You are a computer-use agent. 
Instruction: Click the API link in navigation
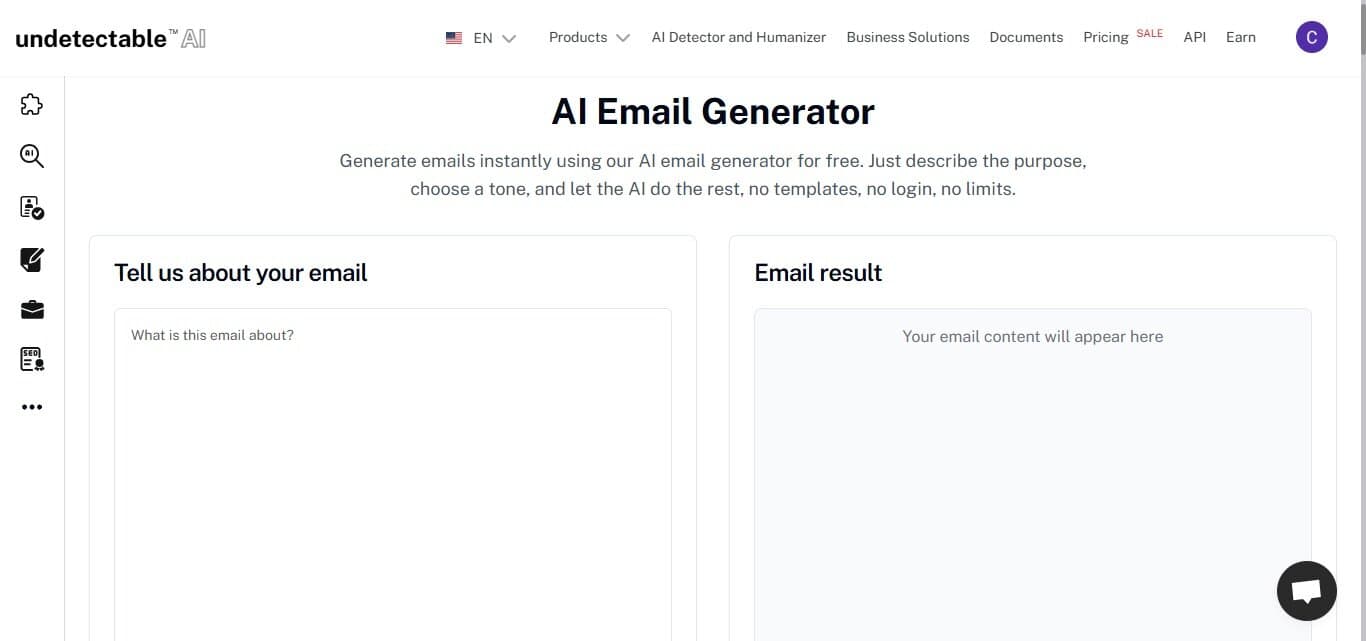coord(1194,38)
